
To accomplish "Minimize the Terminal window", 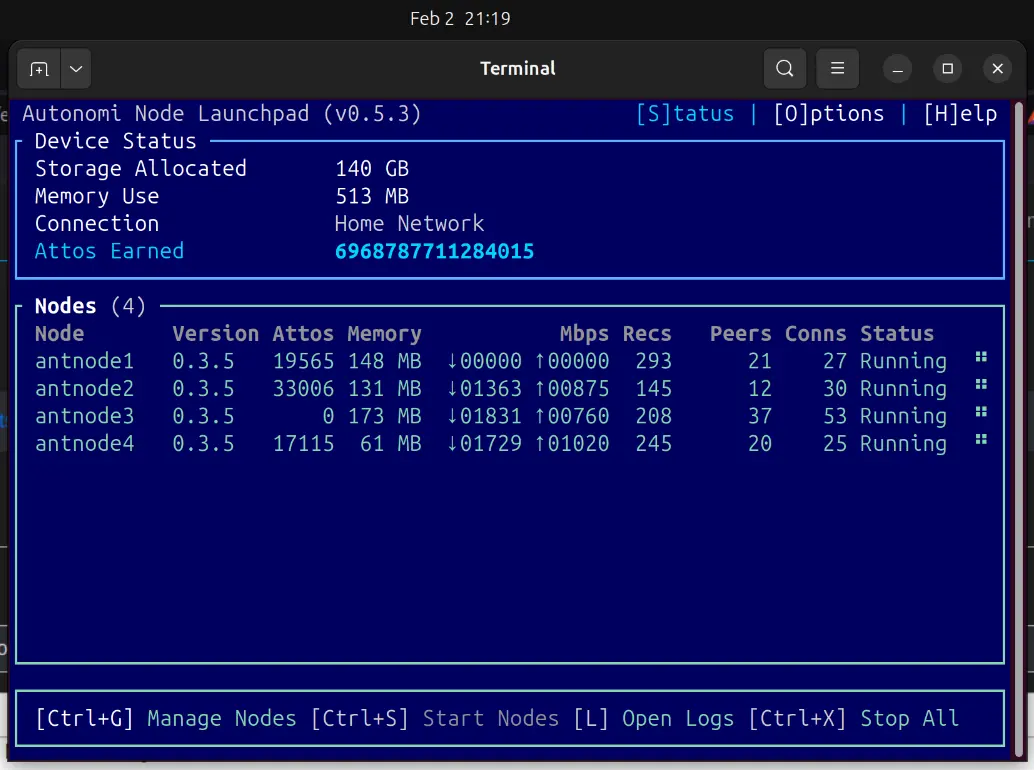I will click(897, 69).
